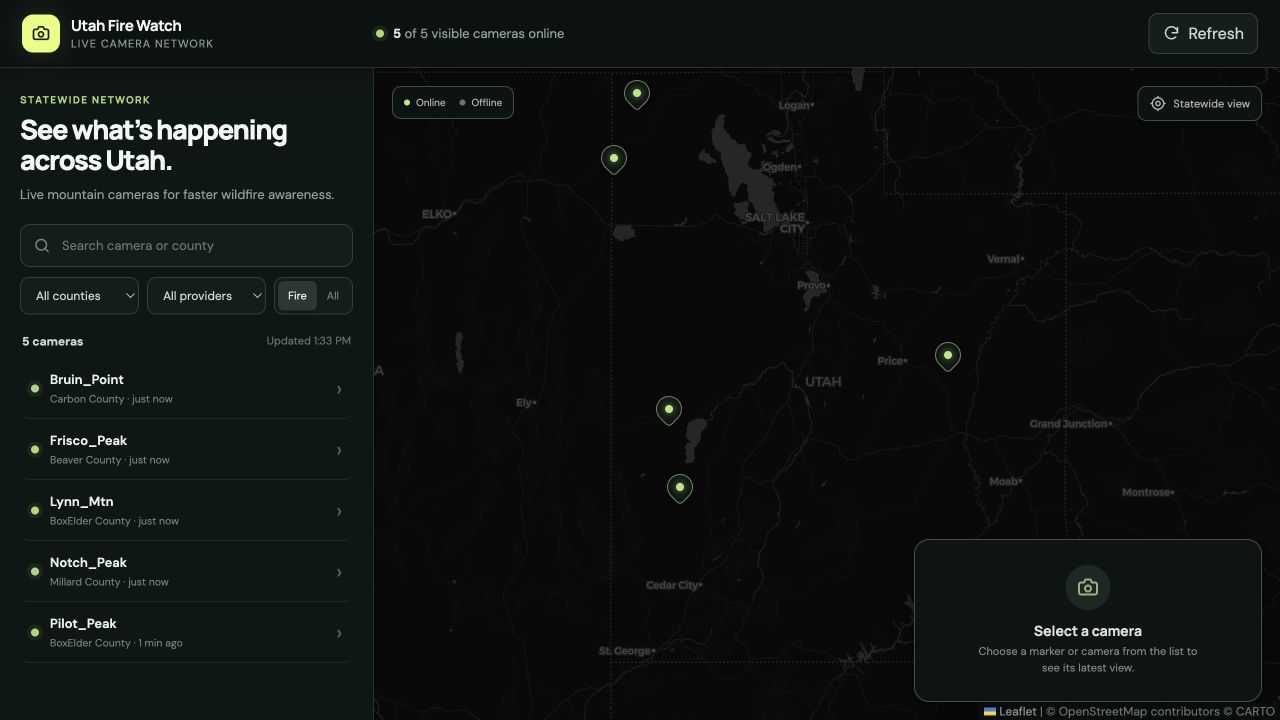Open the CARTO attribution link
1280x720 pixels.
1255,712
